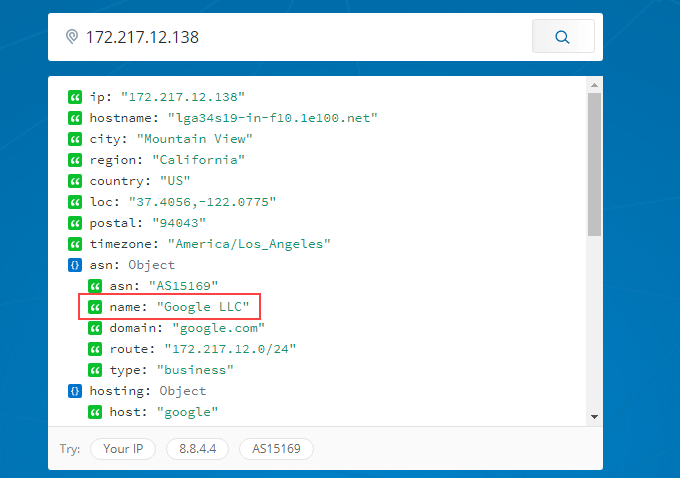The image size is (680, 478).
Task: Select the host google value
Action: tap(187, 412)
